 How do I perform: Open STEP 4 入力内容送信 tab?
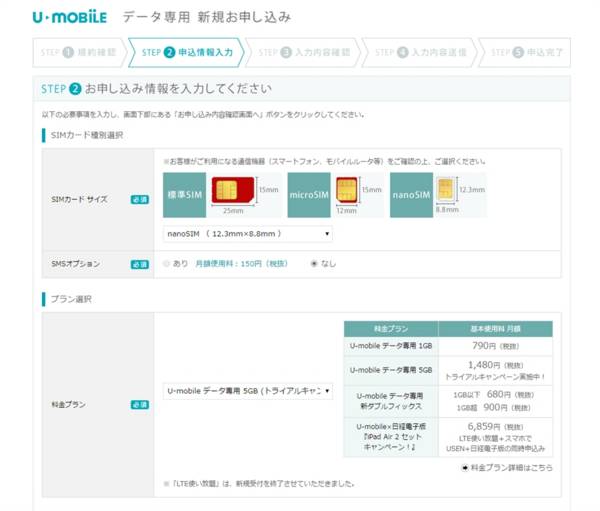point(420,52)
